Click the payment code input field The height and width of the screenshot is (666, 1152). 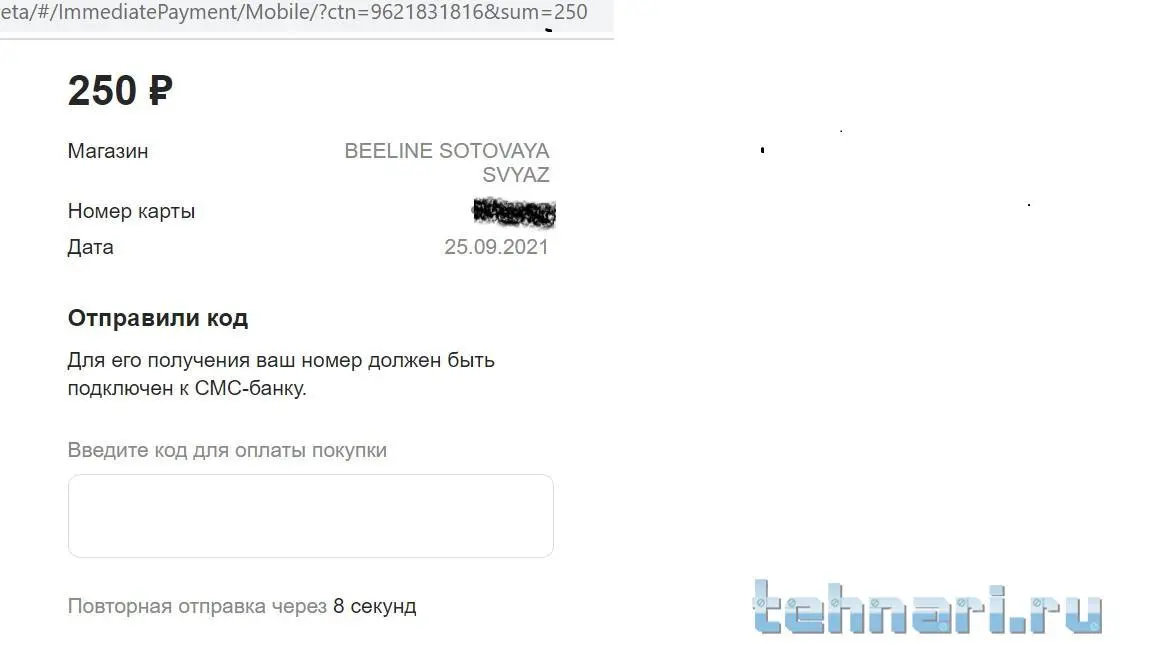(x=310, y=515)
